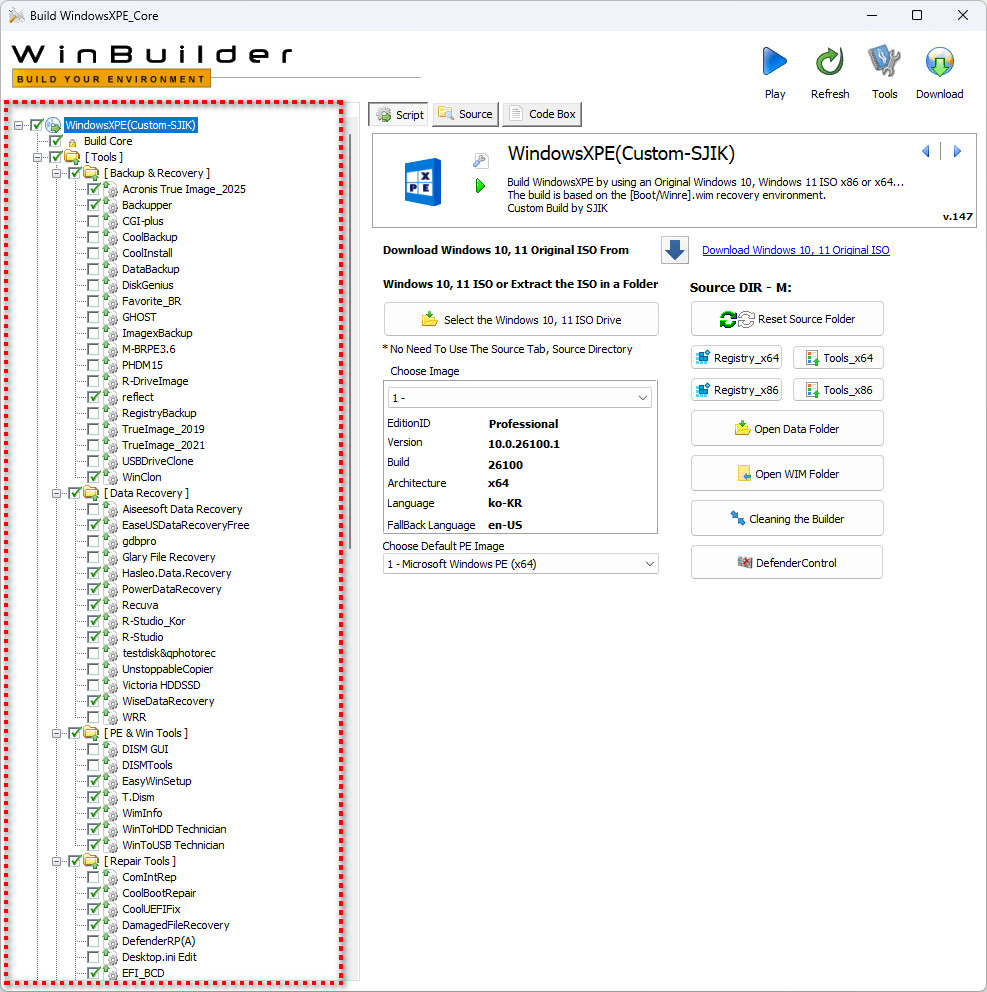Enable the CoolBackup checkbox
This screenshot has width=987, height=992.
click(x=94, y=237)
